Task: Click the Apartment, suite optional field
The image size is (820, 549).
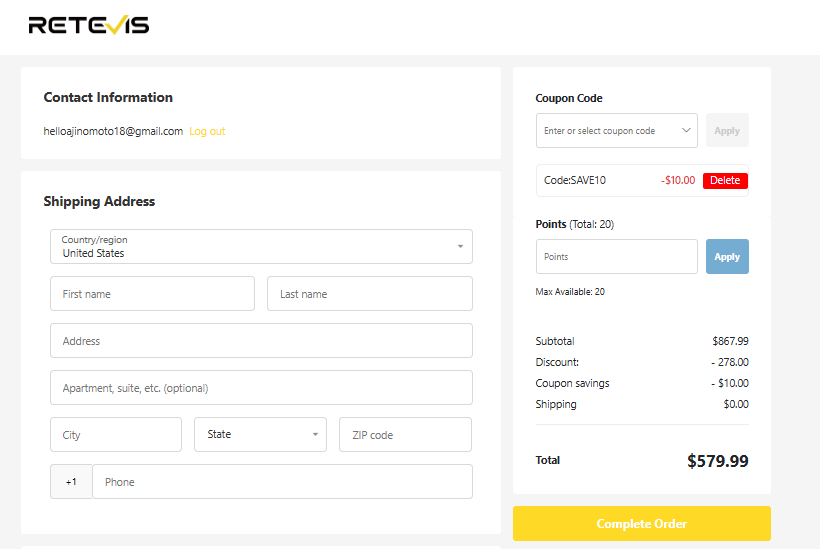Action: (261, 388)
